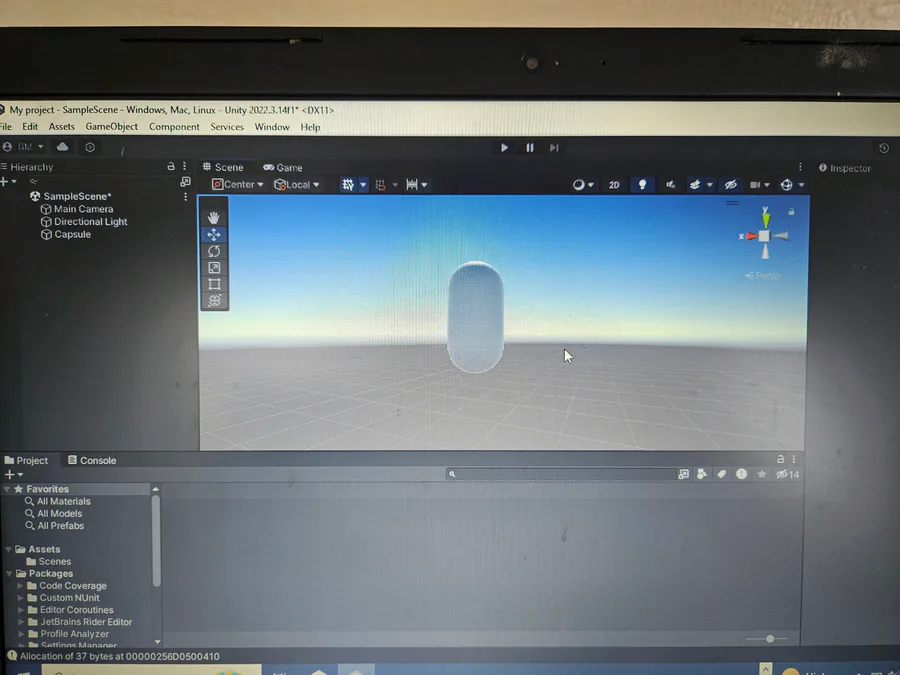The height and width of the screenshot is (675, 900).
Task: Select the Rotate tool
Action: pos(214,251)
